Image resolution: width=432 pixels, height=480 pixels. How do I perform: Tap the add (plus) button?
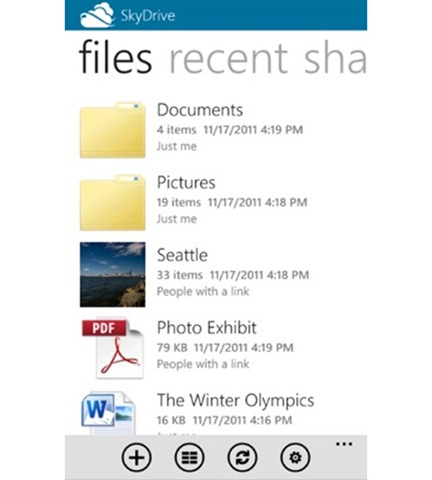[137, 457]
